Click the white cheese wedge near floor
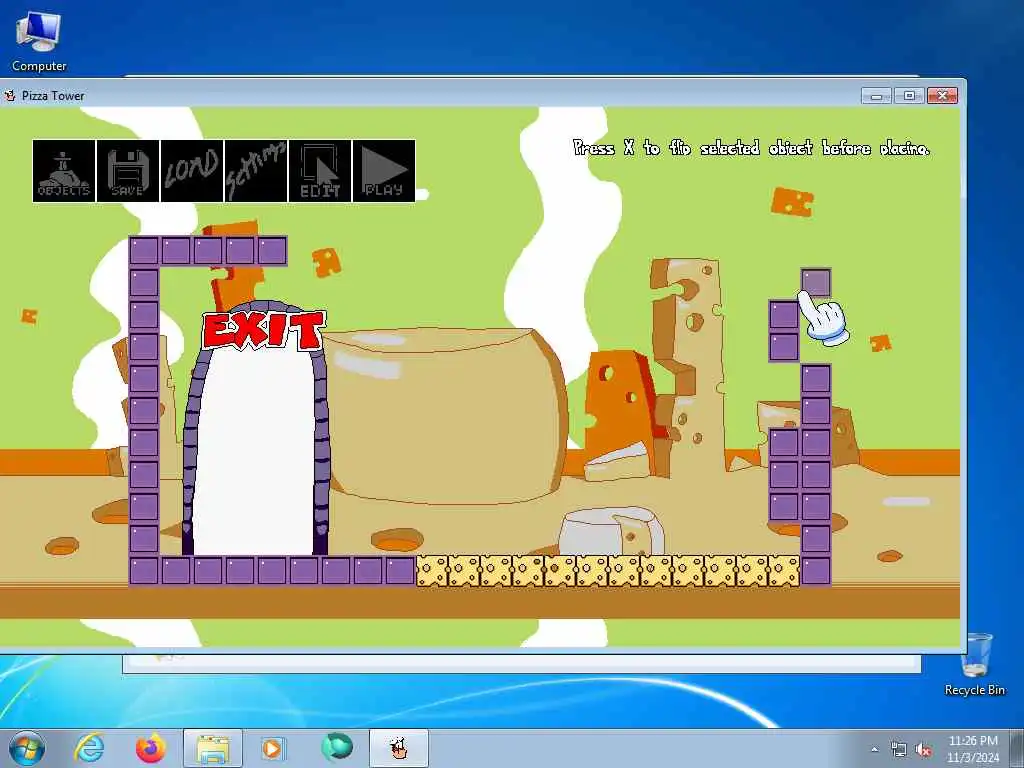Image resolution: width=1024 pixels, height=768 pixels. pyautogui.click(x=611, y=530)
